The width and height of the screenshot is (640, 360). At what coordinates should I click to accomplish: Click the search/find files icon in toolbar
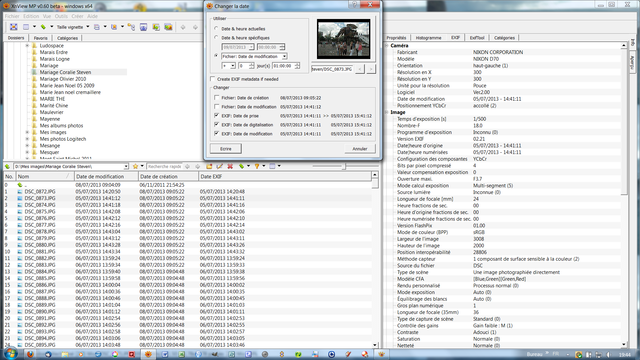click(x=131, y=27)
